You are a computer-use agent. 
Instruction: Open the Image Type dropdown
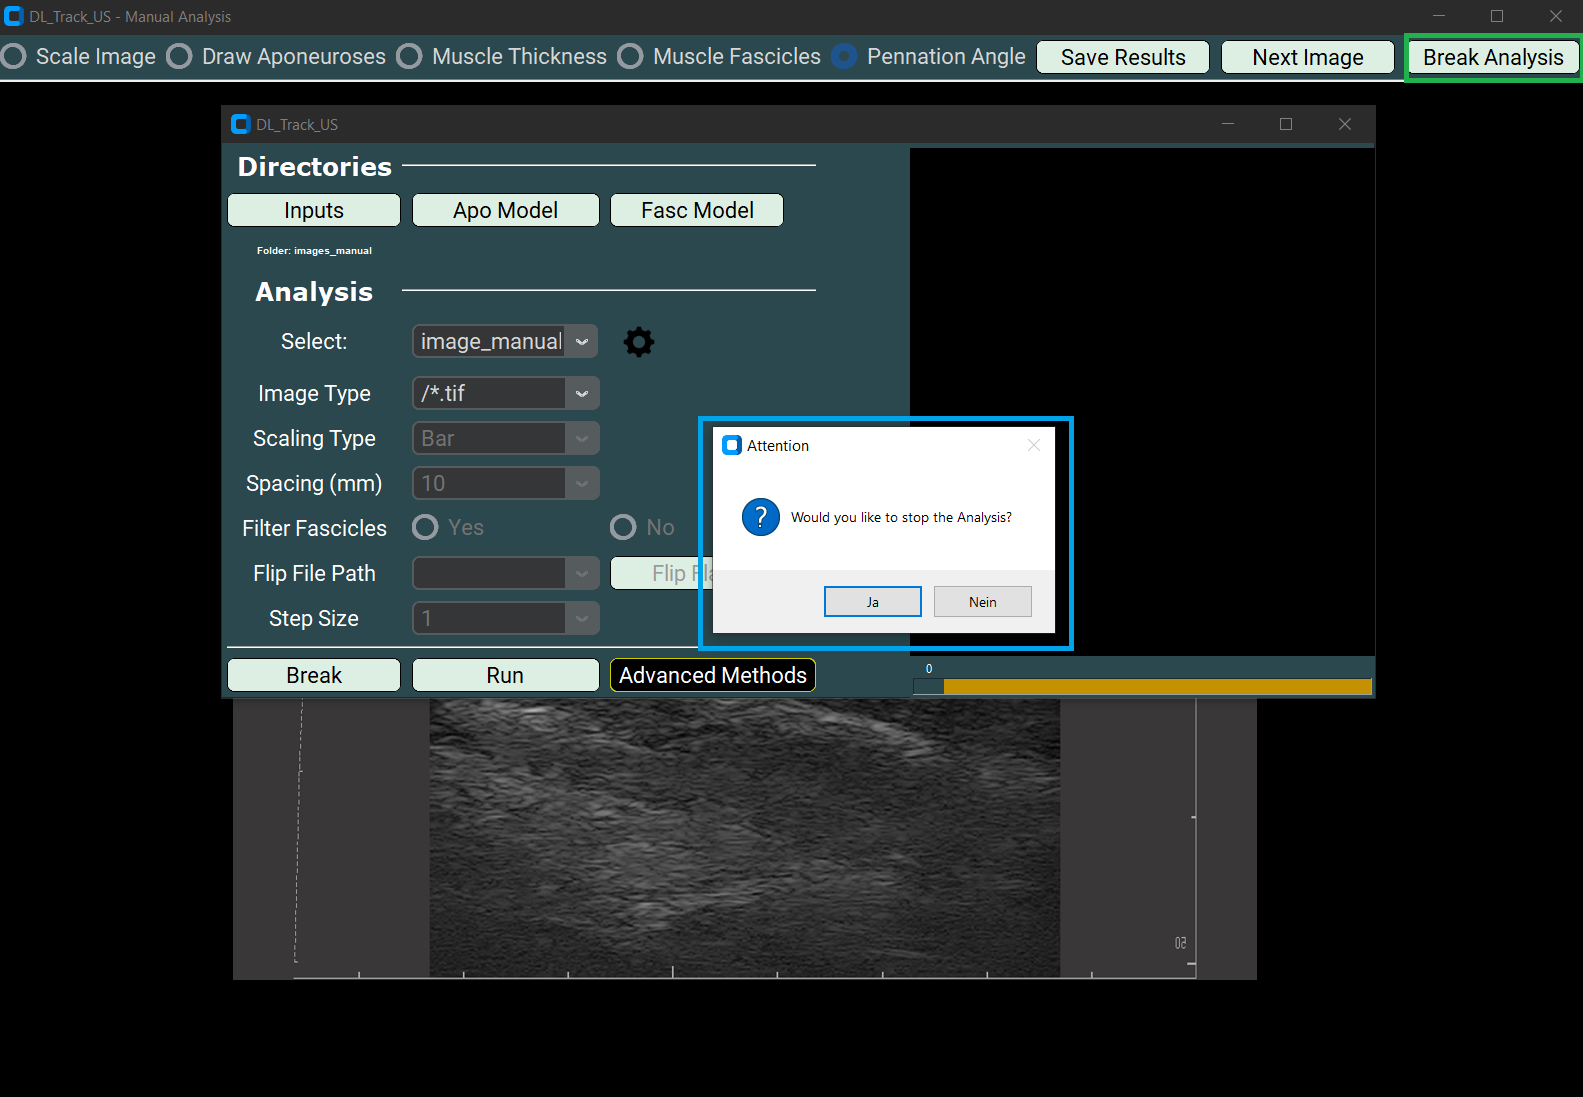point(581,394)
